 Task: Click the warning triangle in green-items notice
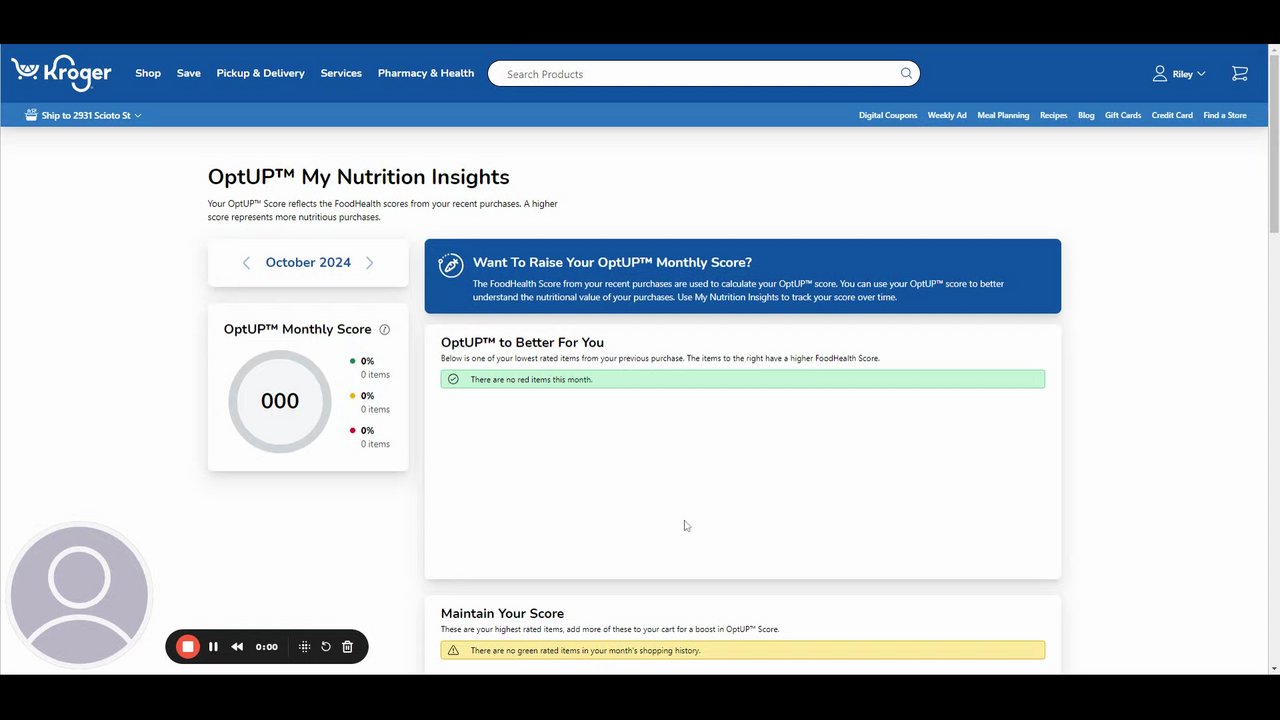click(x=453, y=650)
